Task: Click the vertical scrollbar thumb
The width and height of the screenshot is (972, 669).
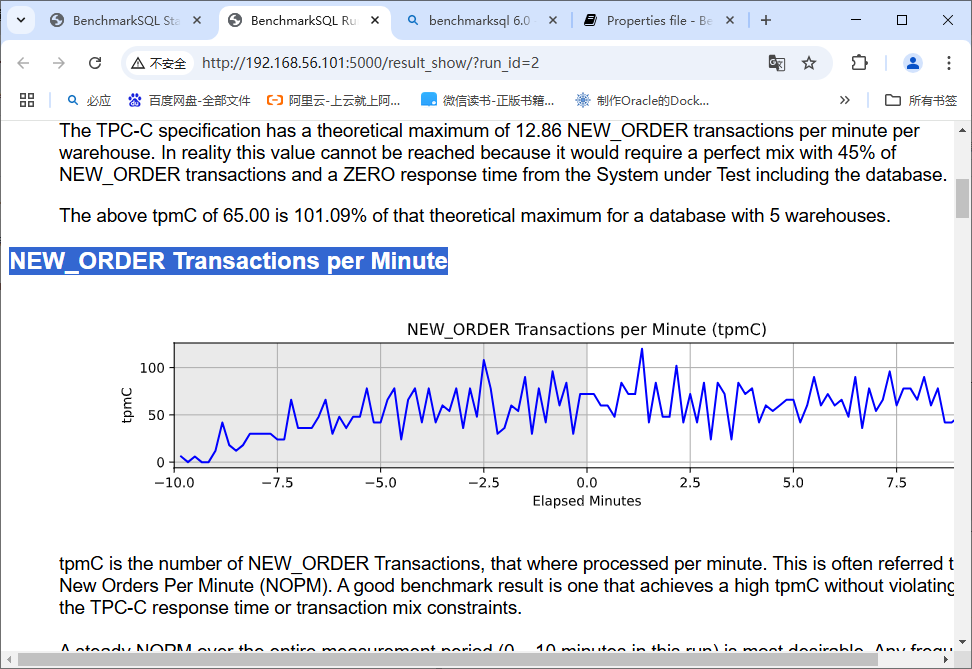Action: (962, 198)
